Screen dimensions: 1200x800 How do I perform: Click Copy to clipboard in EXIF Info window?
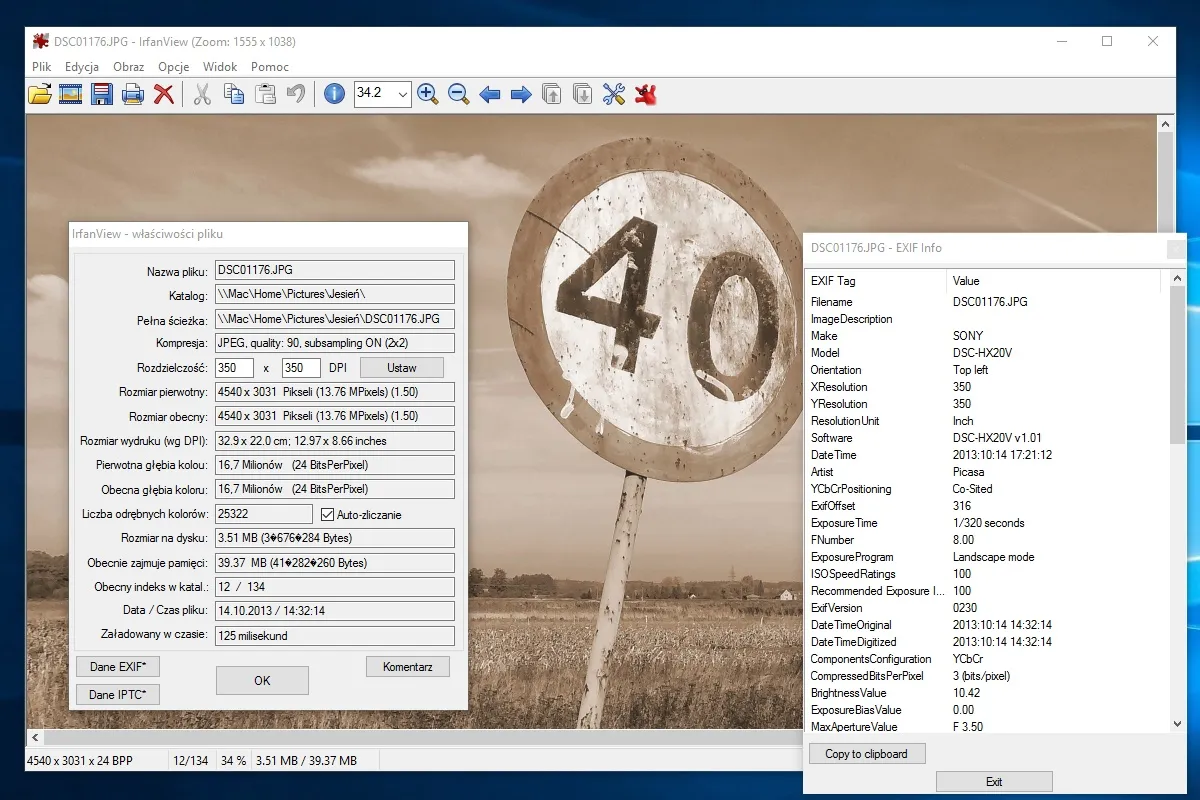tap(866, 753)
